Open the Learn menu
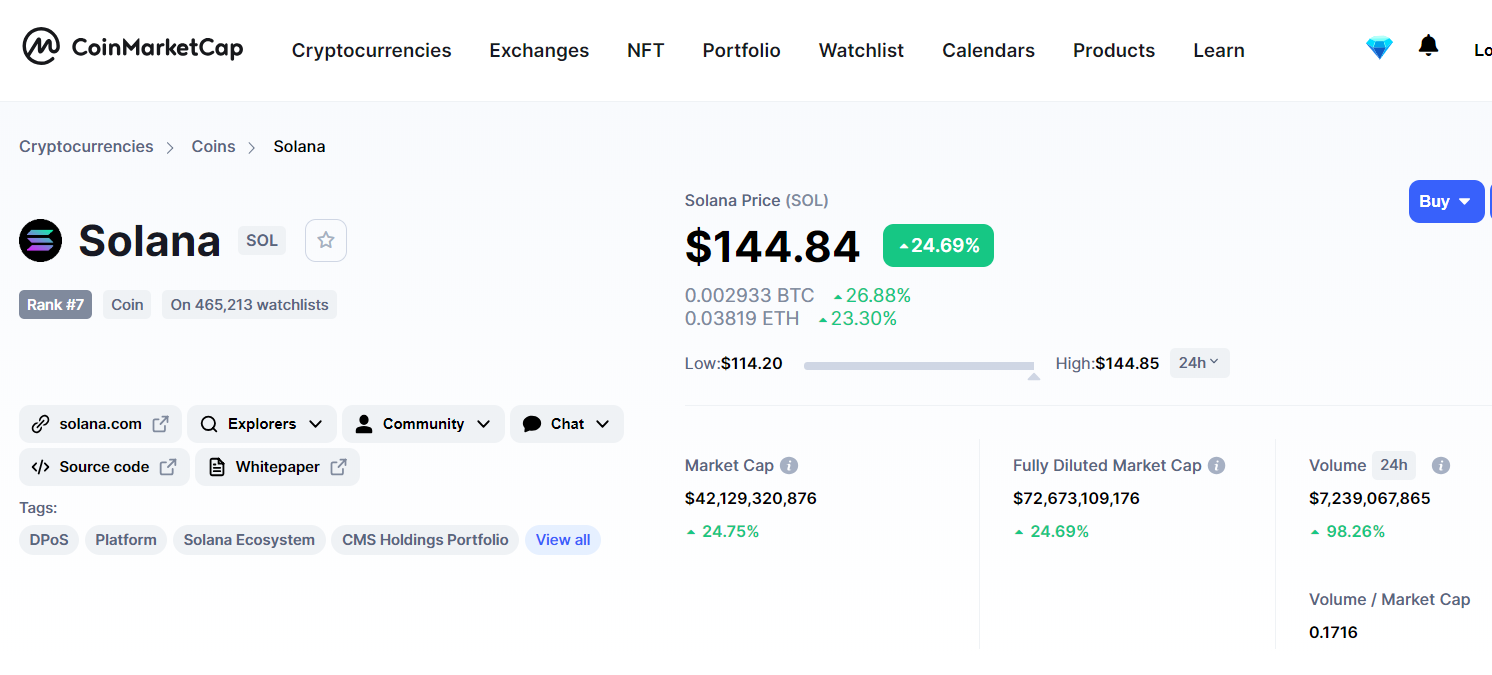This screenshot has height=675, width=1492. pos(1219,50)
